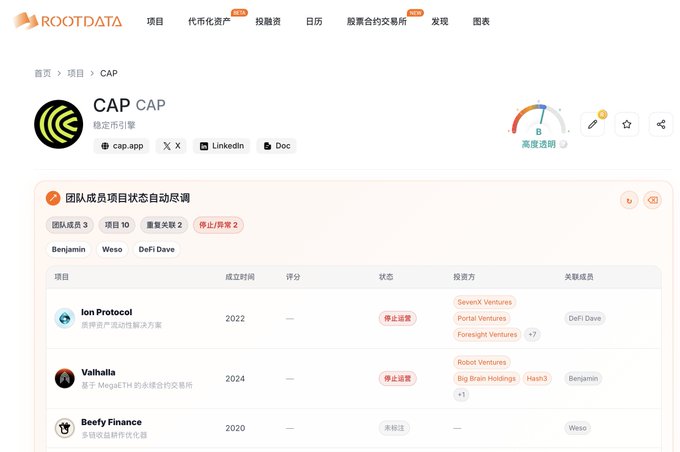Click the Benjamin tag in Valhalla row
This screenshot has height=452, width=680.
tap(583, 378)
